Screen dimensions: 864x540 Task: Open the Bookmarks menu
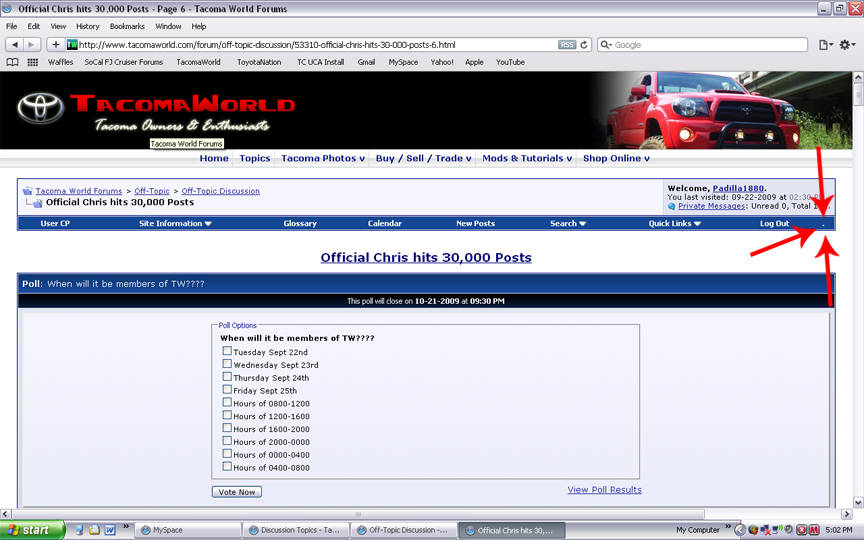tap(127, 26)
